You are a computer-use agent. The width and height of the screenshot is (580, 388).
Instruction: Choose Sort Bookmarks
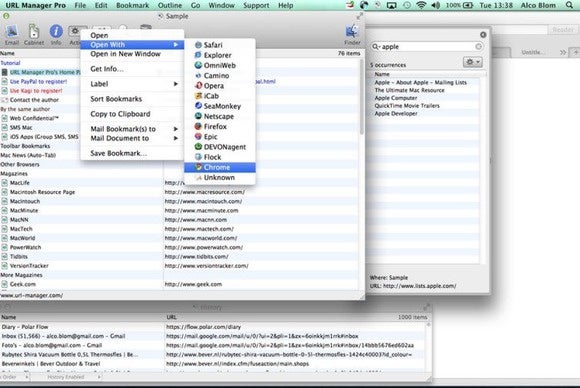[132, 99]
